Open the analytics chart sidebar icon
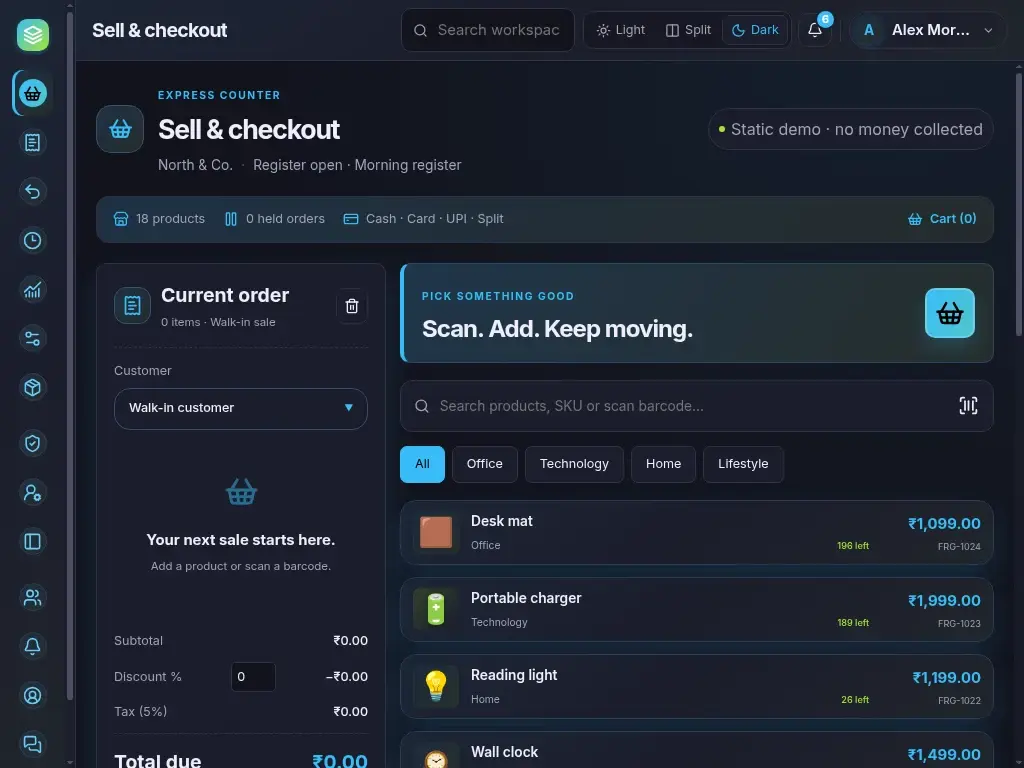1024x768 pixels. (33, 289)
